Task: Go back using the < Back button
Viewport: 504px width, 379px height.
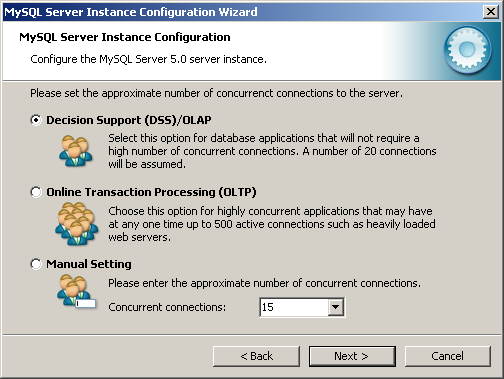Action: 256,356
